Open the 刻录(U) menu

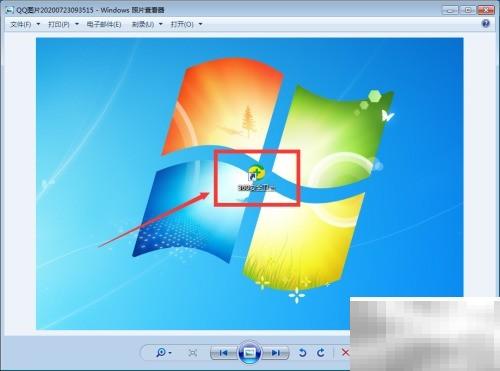point(143,24)
